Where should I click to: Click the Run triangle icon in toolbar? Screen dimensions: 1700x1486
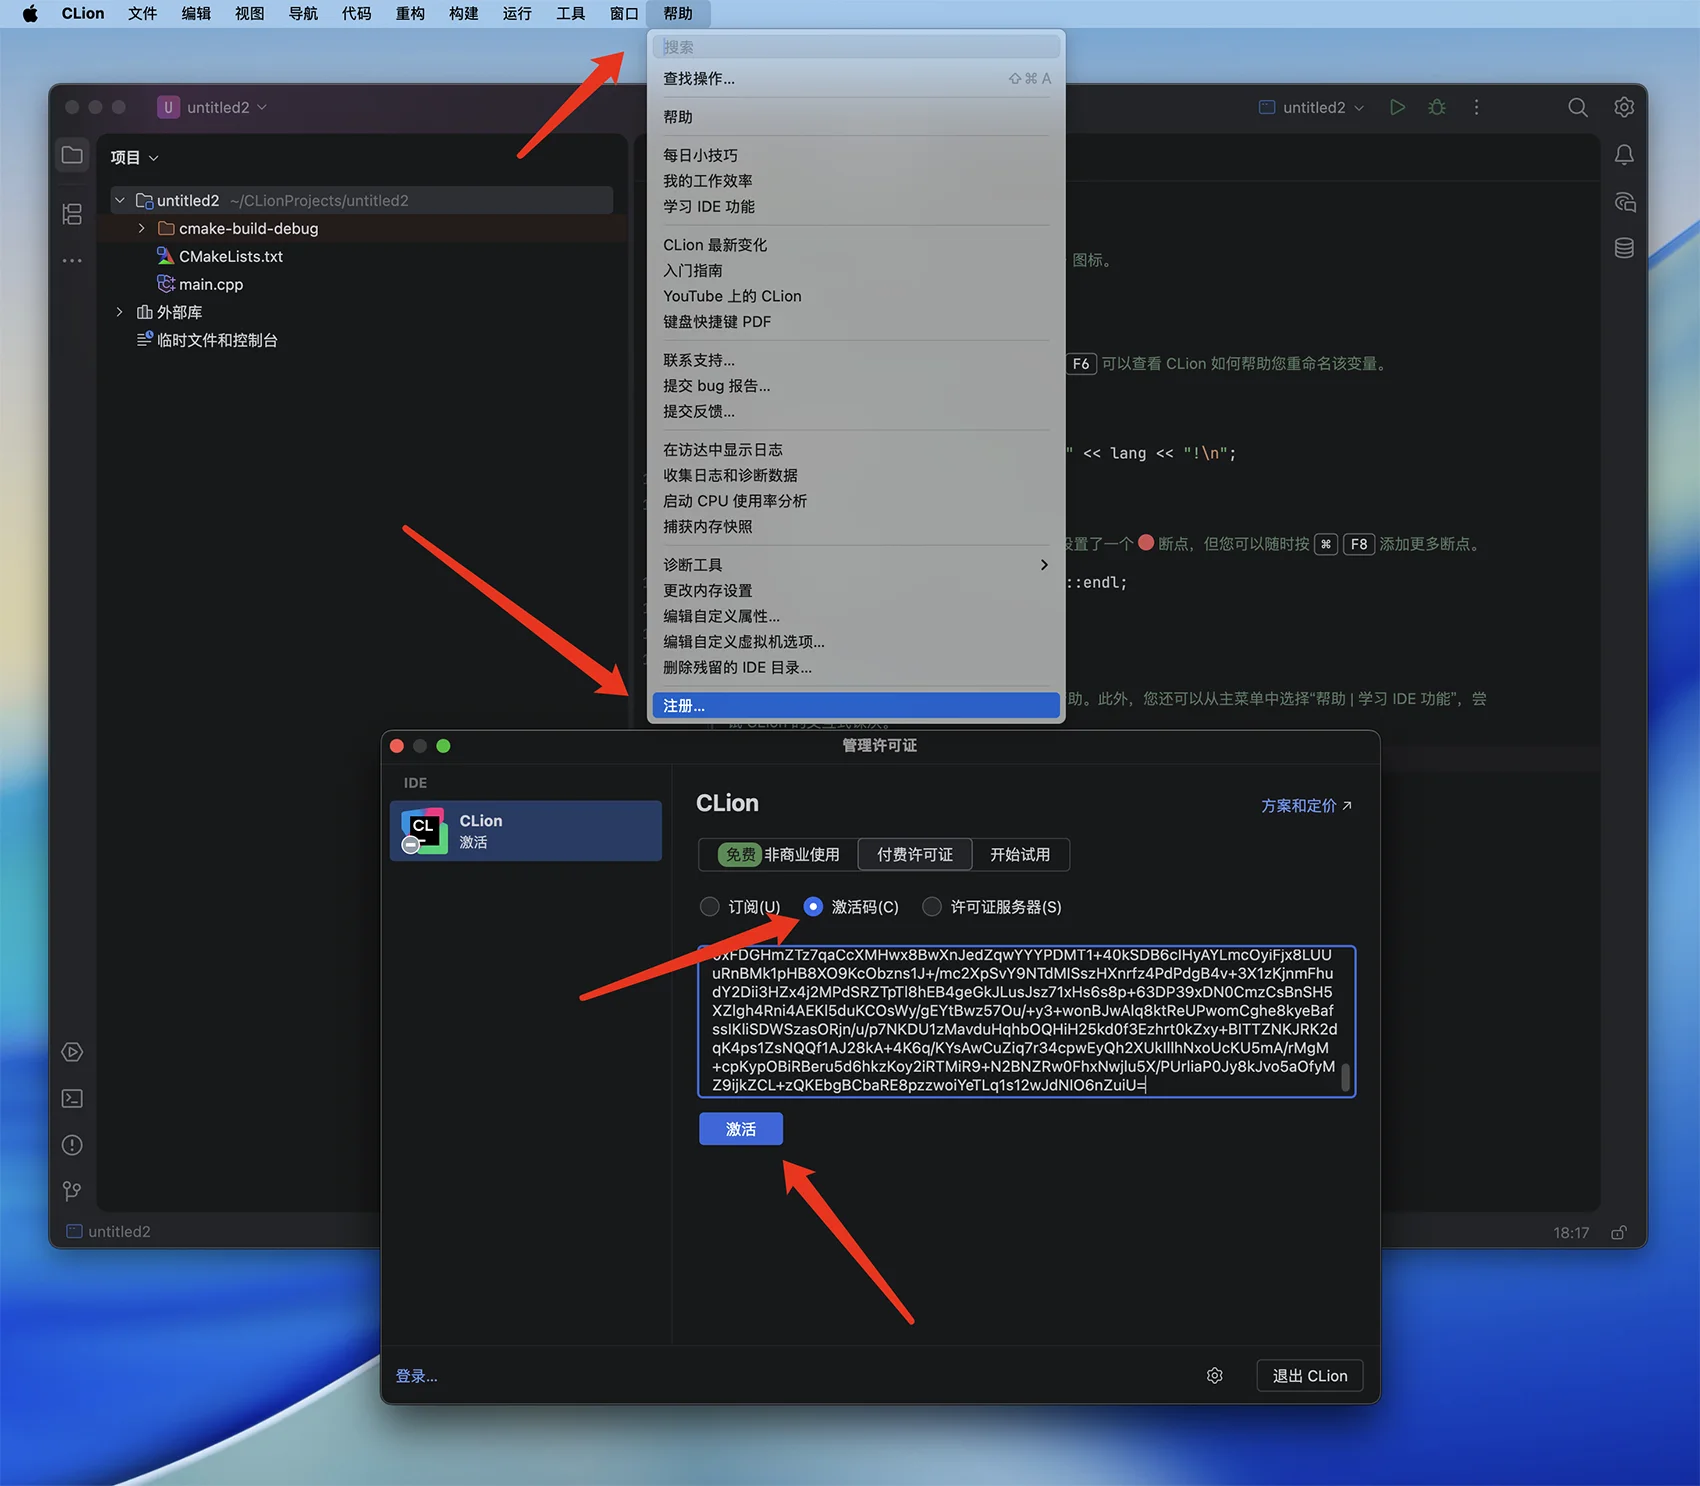tap(1397, 107)
